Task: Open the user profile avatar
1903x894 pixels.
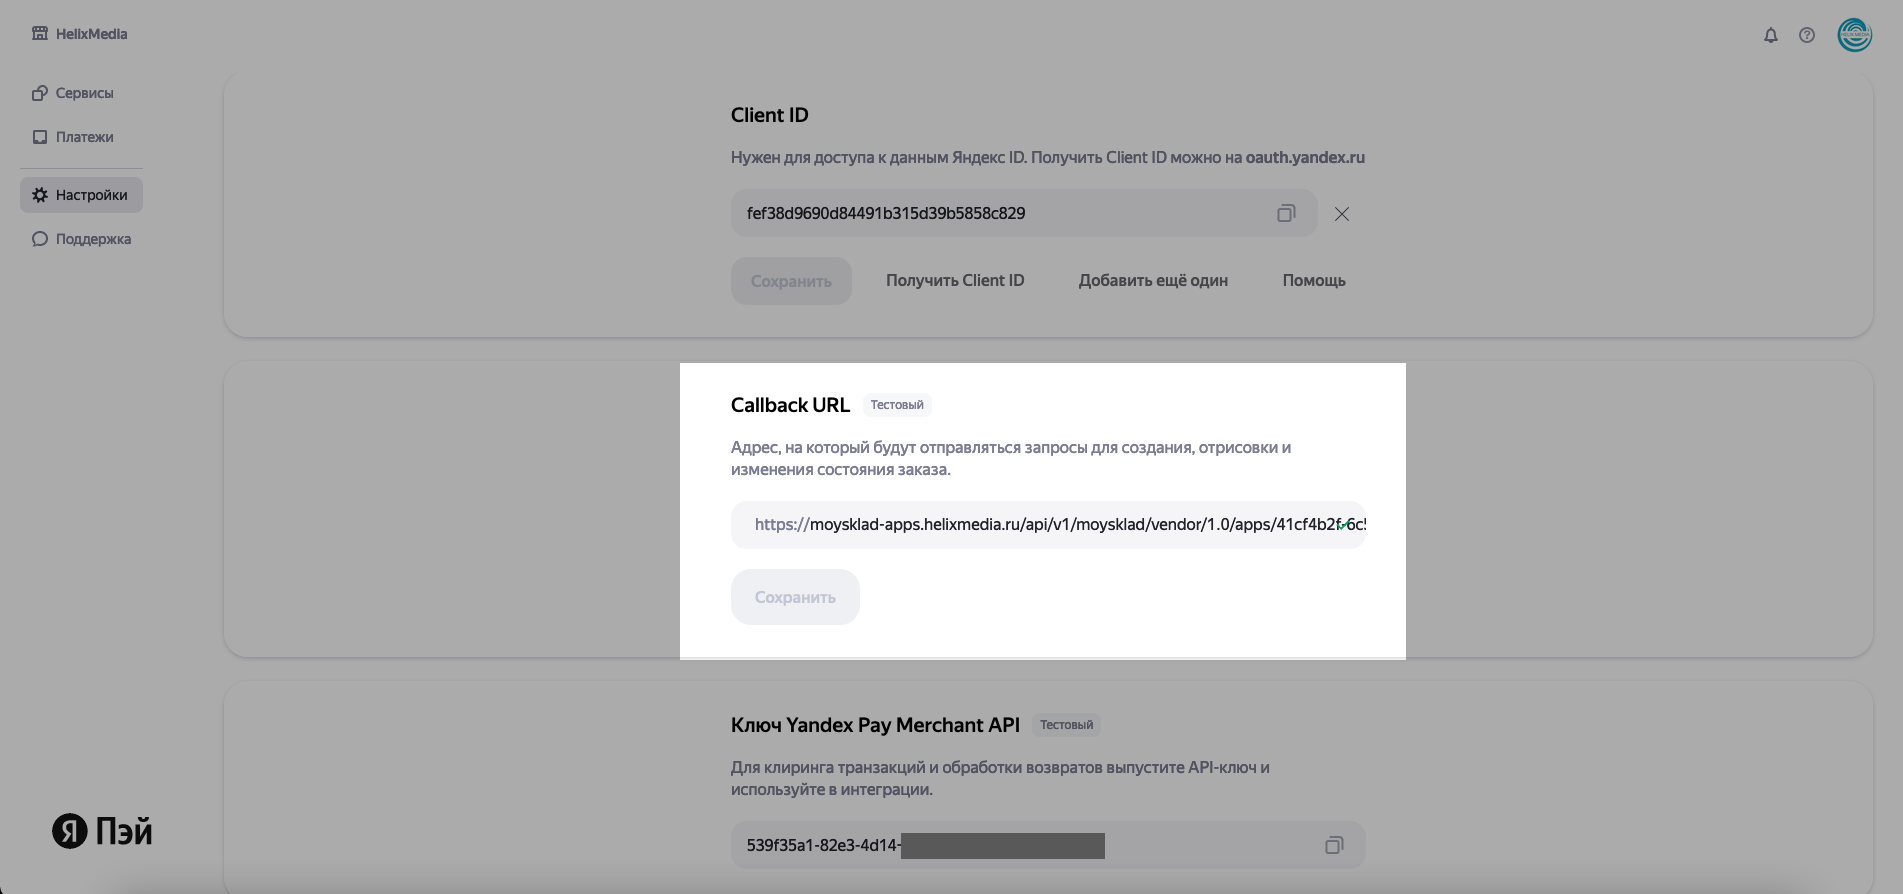Action: point(1855,35)
